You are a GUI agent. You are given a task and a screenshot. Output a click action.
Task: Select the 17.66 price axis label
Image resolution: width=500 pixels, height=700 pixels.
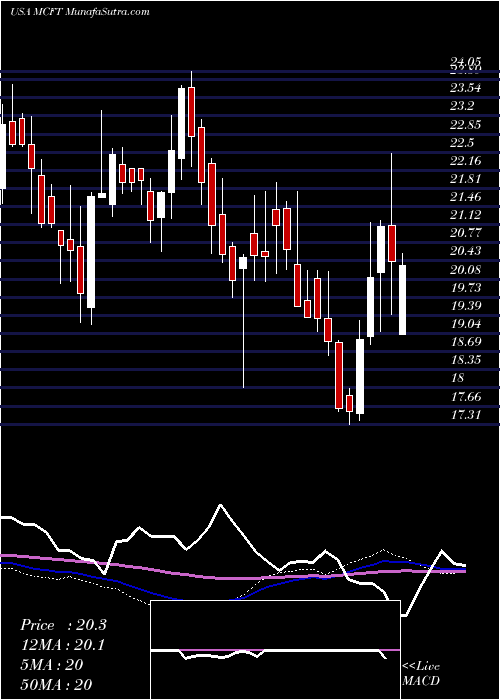point(466,396)
